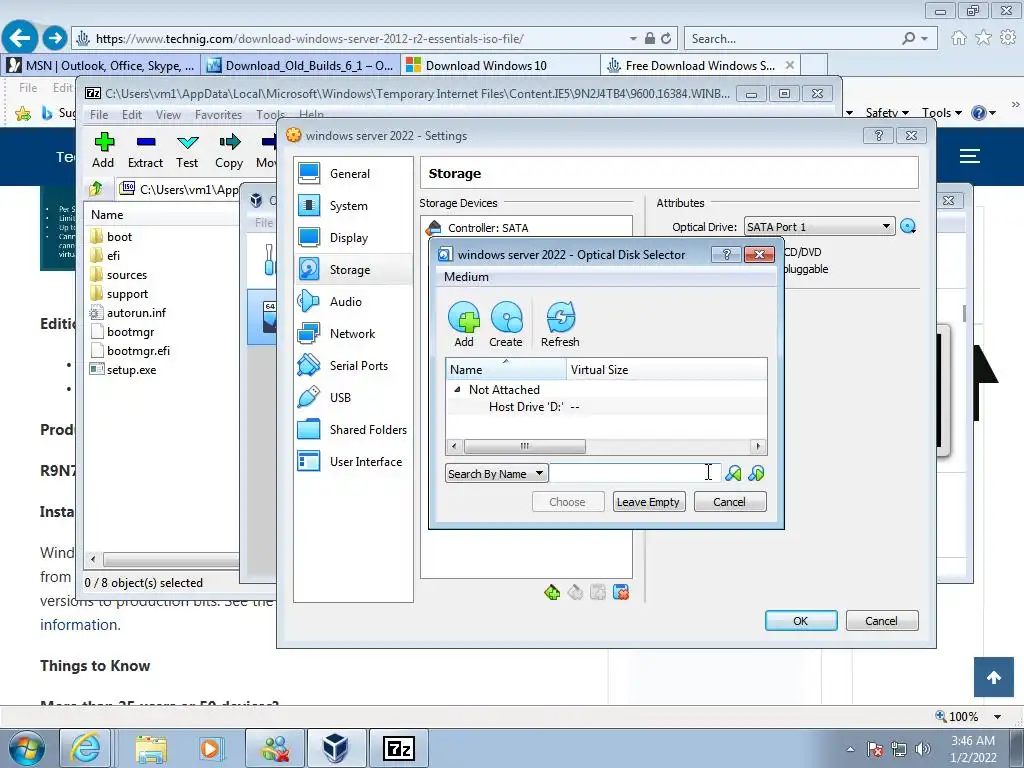The width and height of the screenshot is (1024, 768).
Task: Open 7-Zip File menu
Action: point(99,114)
